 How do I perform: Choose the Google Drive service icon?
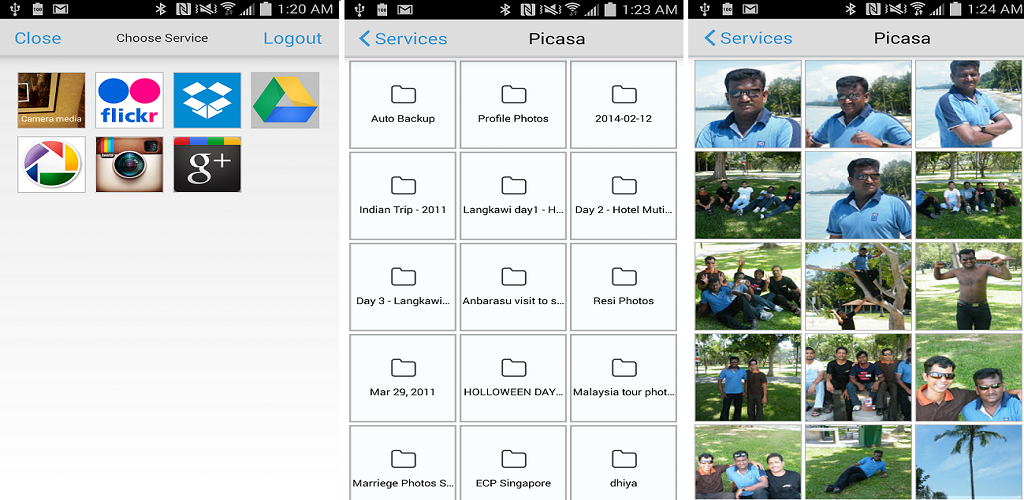coord(285,100)
